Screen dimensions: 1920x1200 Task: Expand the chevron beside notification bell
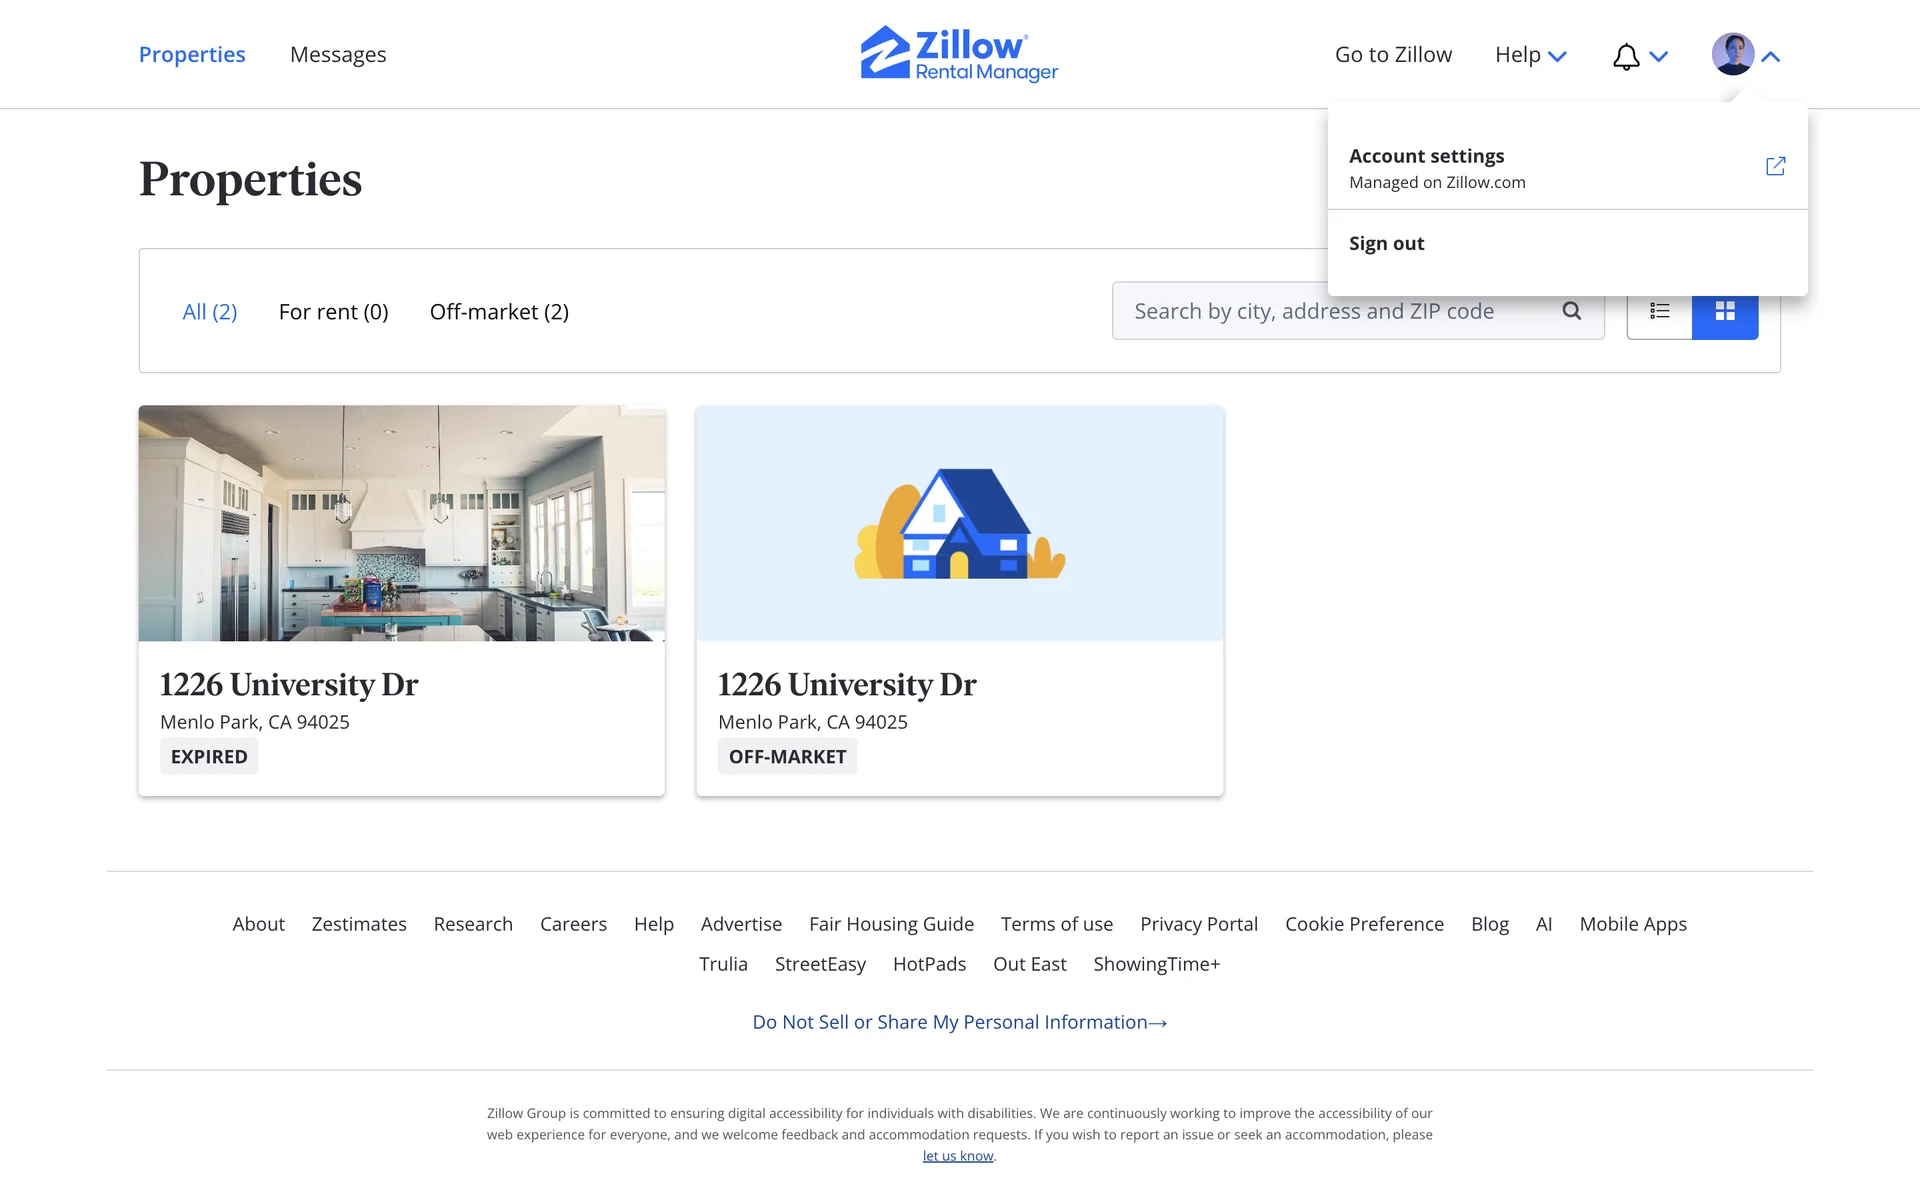[x=1659, y=57]
